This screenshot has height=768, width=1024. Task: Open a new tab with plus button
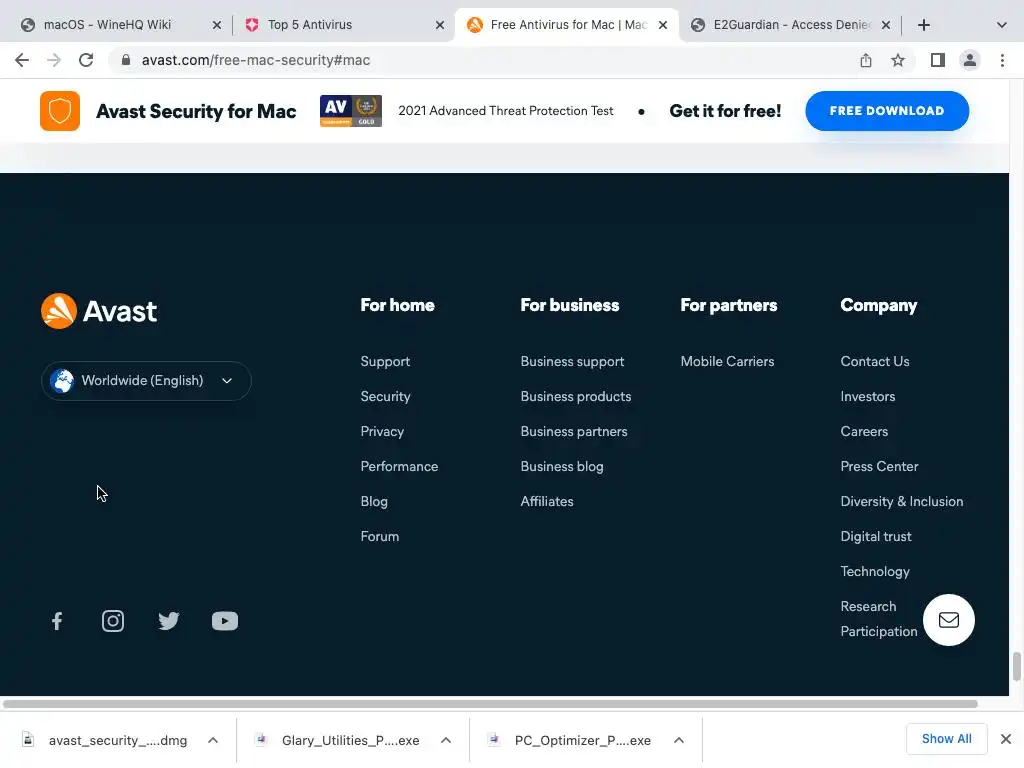point(923,25)
